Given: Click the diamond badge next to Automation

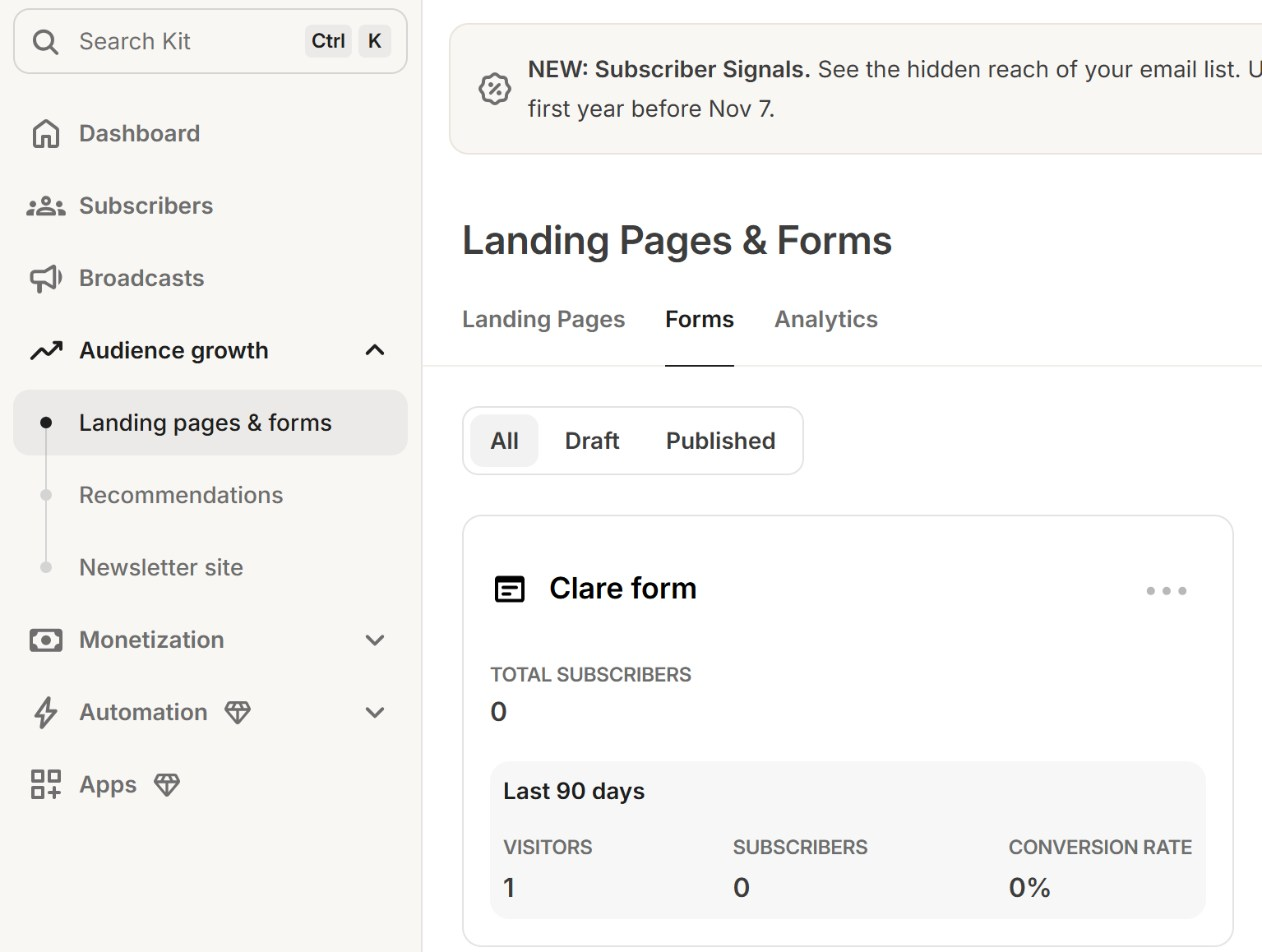Looking at the screenshot, I should point(237,713).
